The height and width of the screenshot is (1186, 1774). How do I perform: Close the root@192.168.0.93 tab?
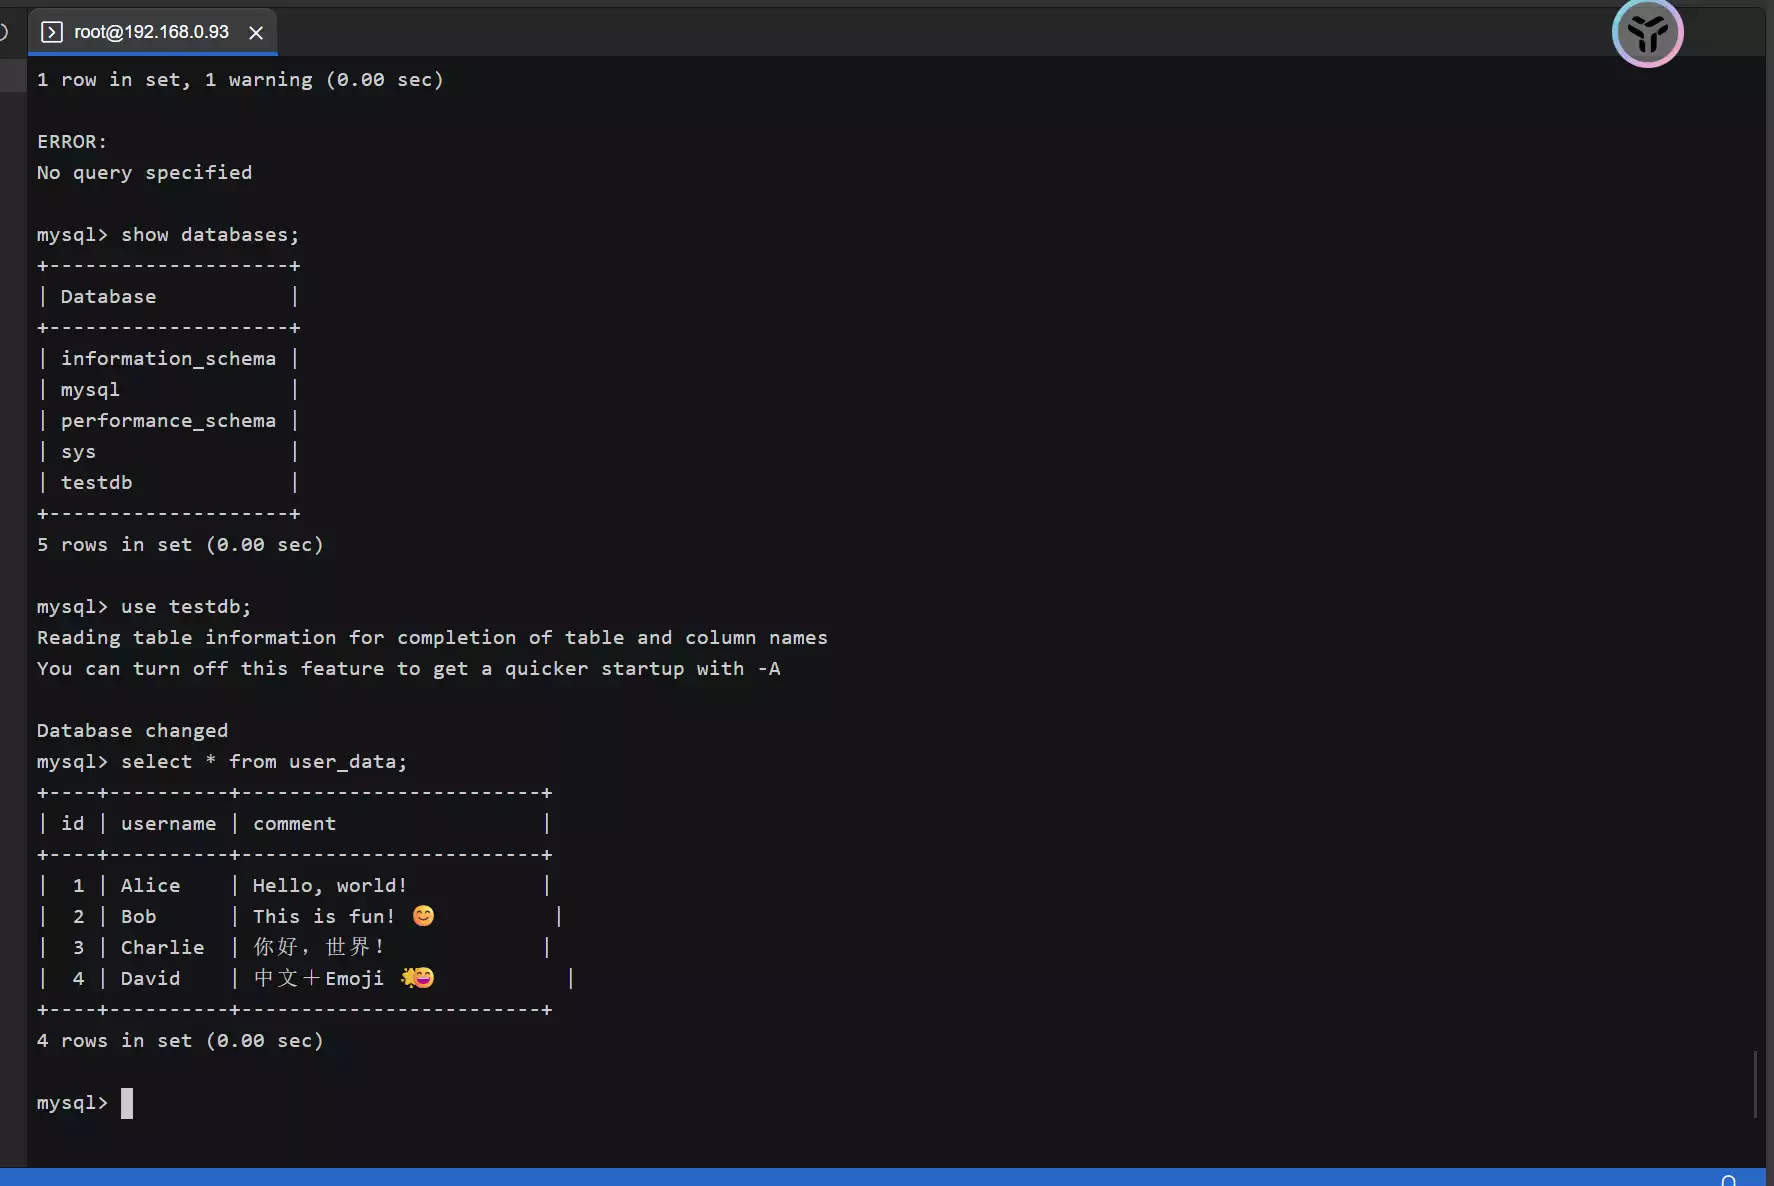click(x=256, y=33)
